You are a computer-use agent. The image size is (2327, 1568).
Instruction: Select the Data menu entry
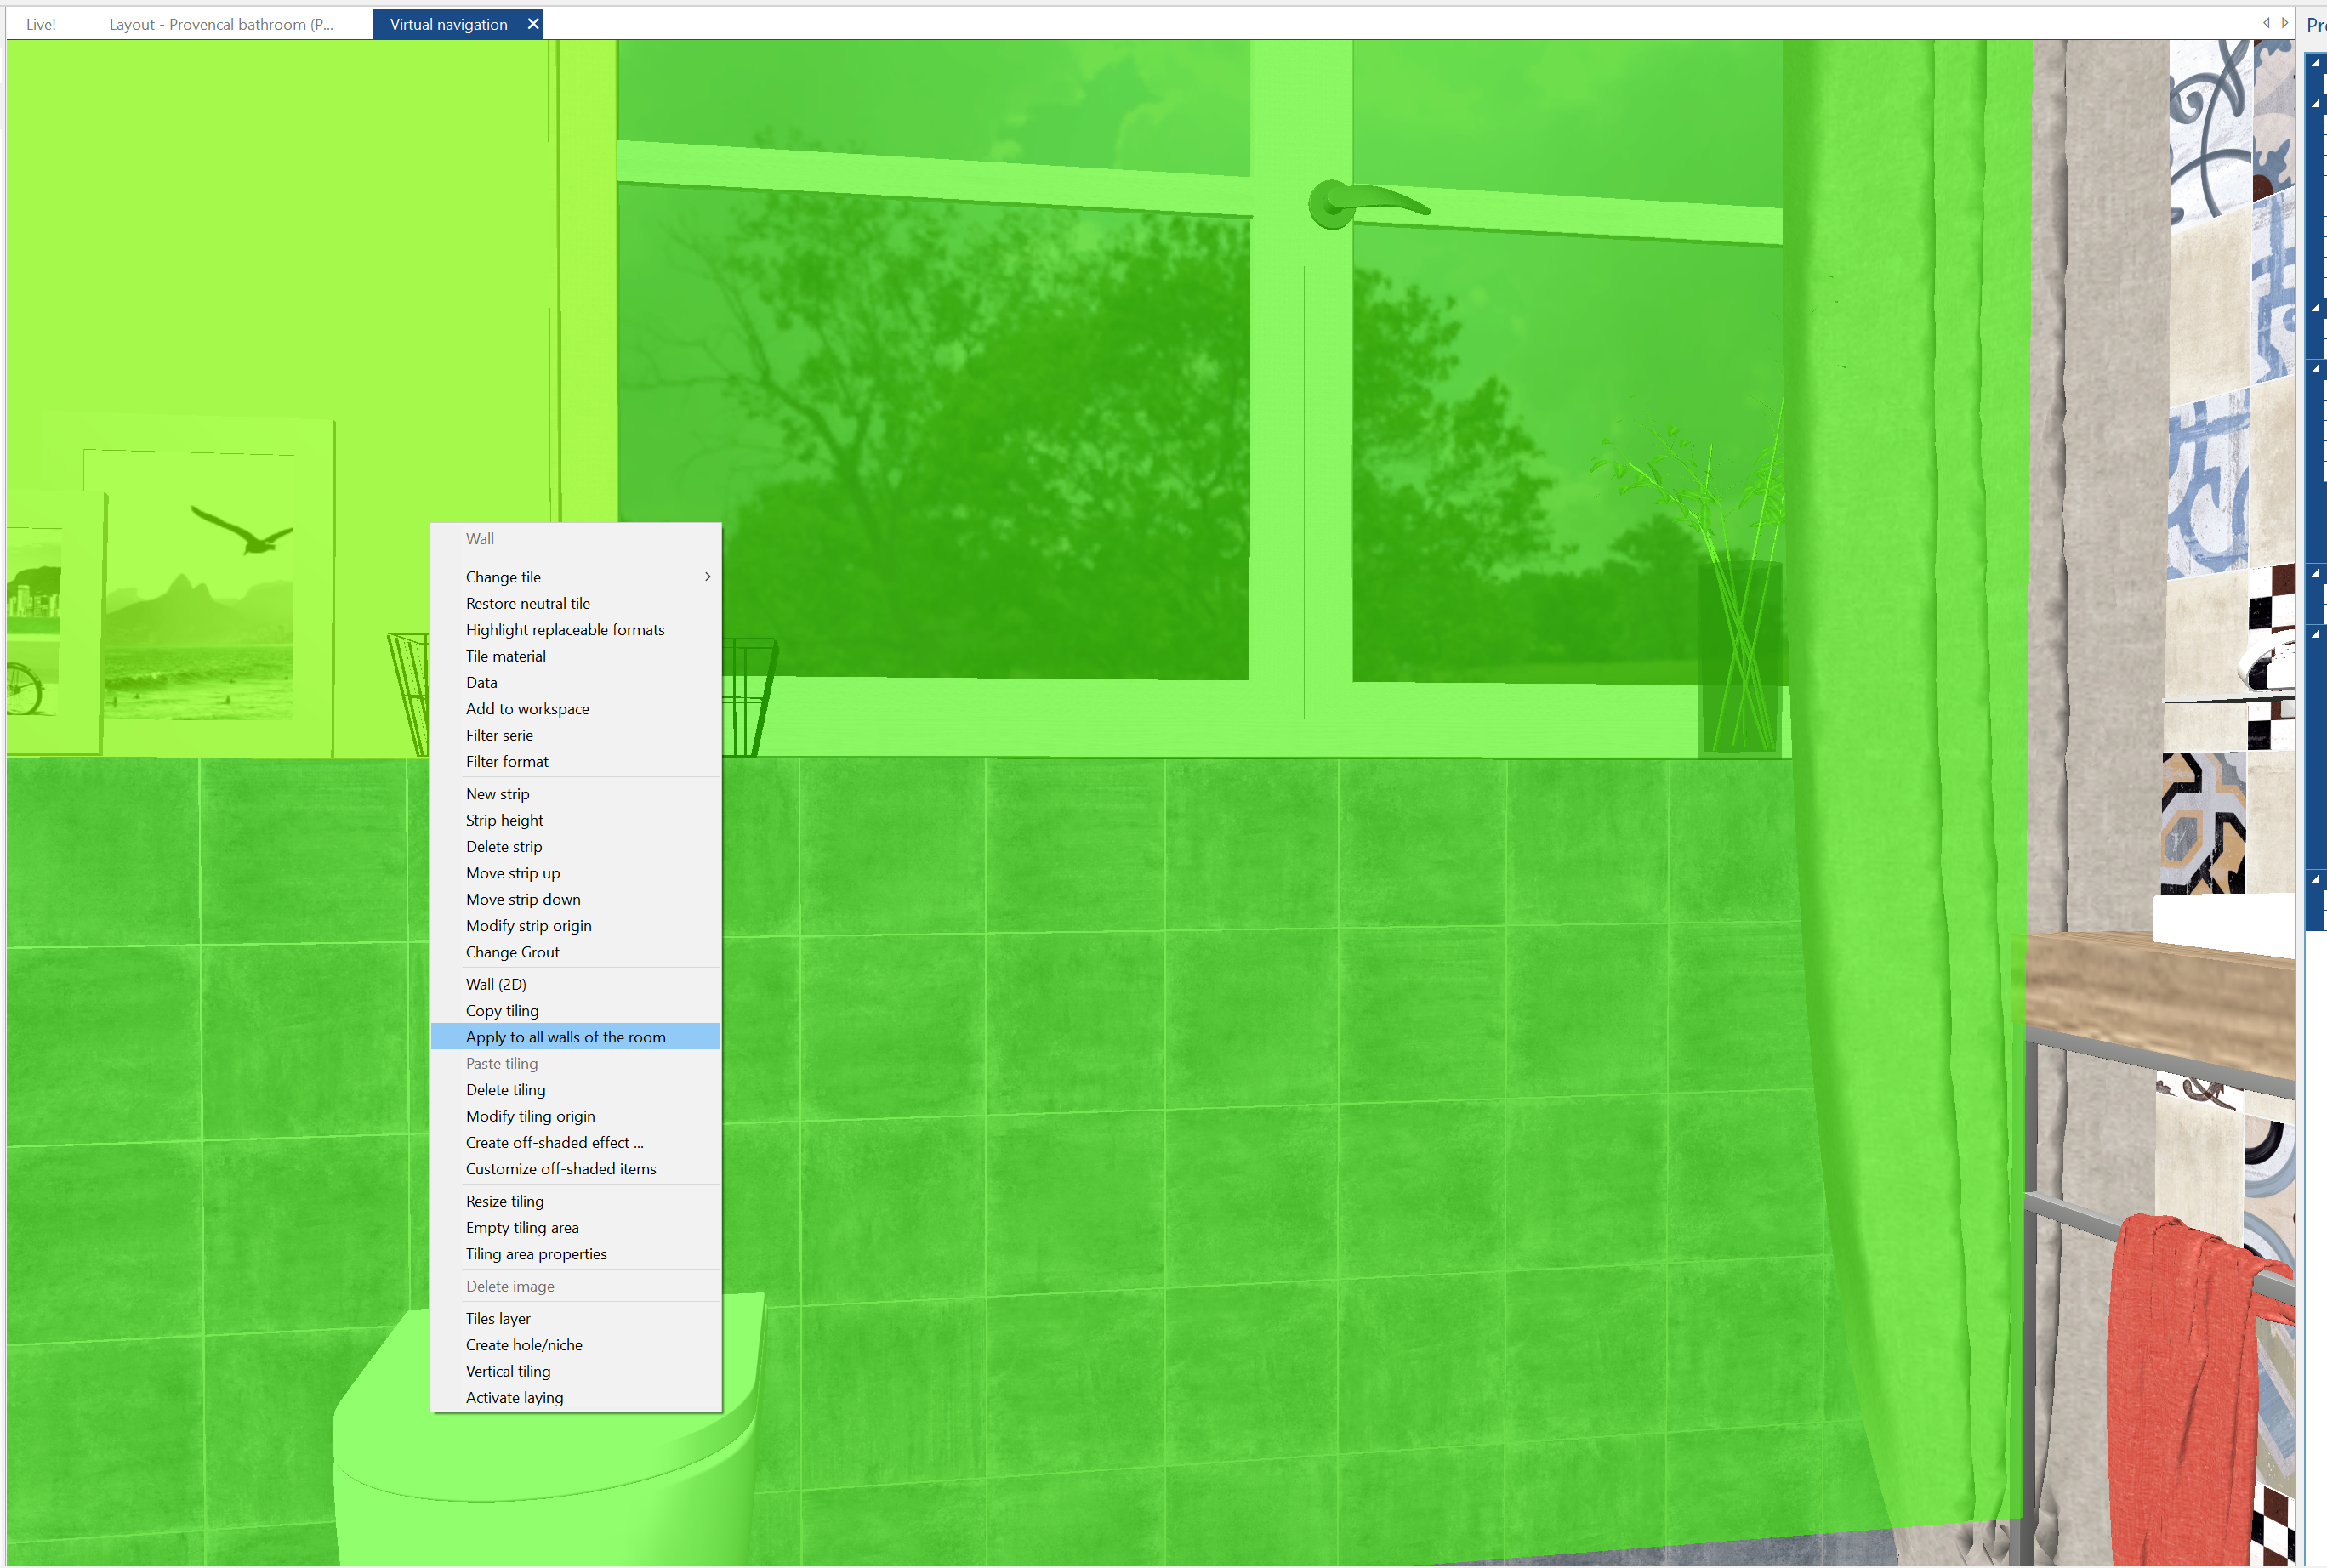point(575,682)
